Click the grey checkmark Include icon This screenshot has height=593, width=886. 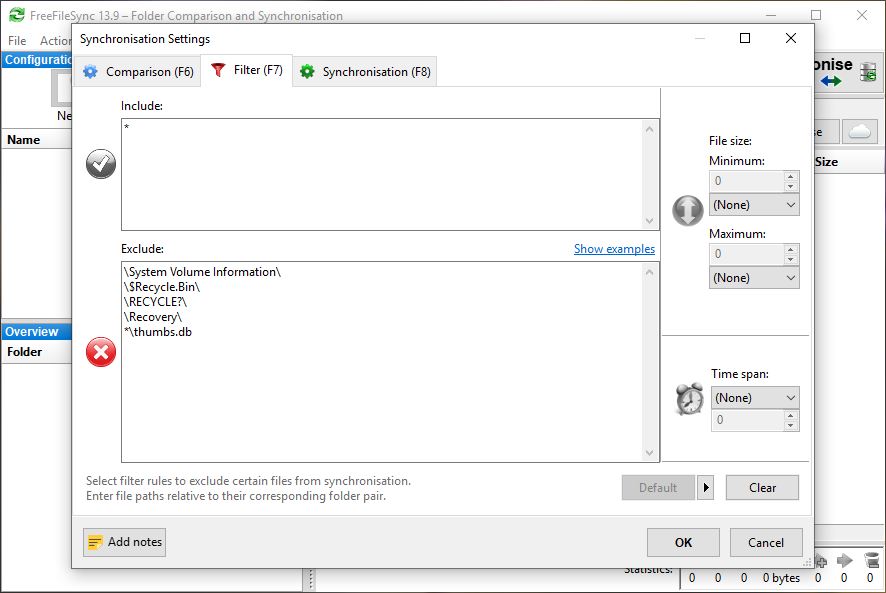(101, 164)
